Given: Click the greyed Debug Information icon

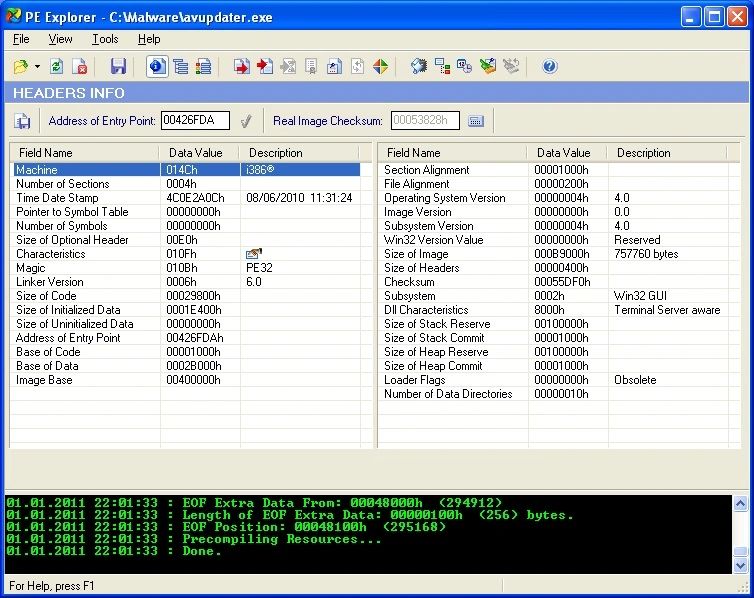Looking at the screenshot, I should pos(288,66).
